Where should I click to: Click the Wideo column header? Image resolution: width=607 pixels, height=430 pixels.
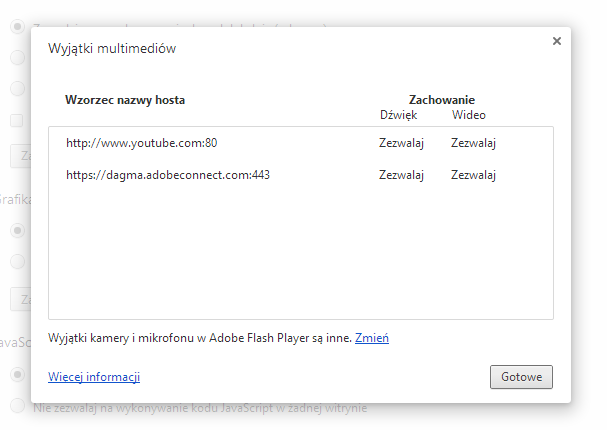point(468,115)
